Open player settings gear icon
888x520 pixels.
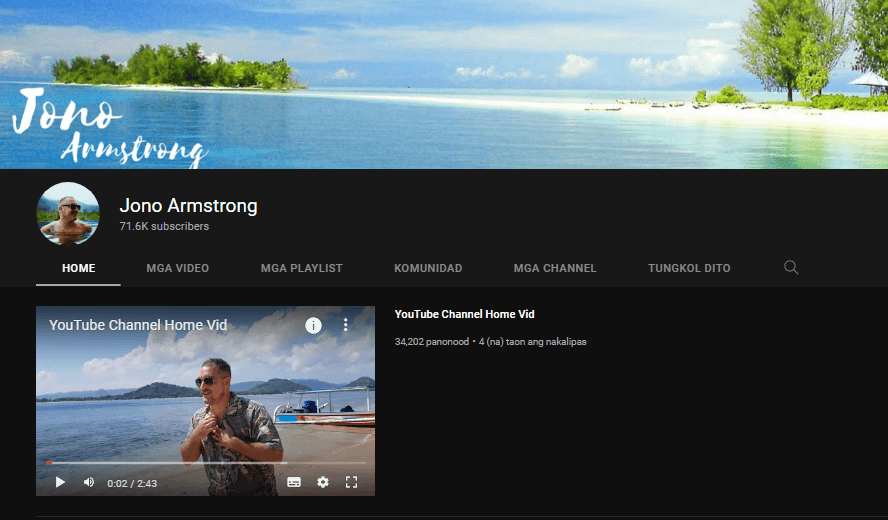(x=323, y=482)
